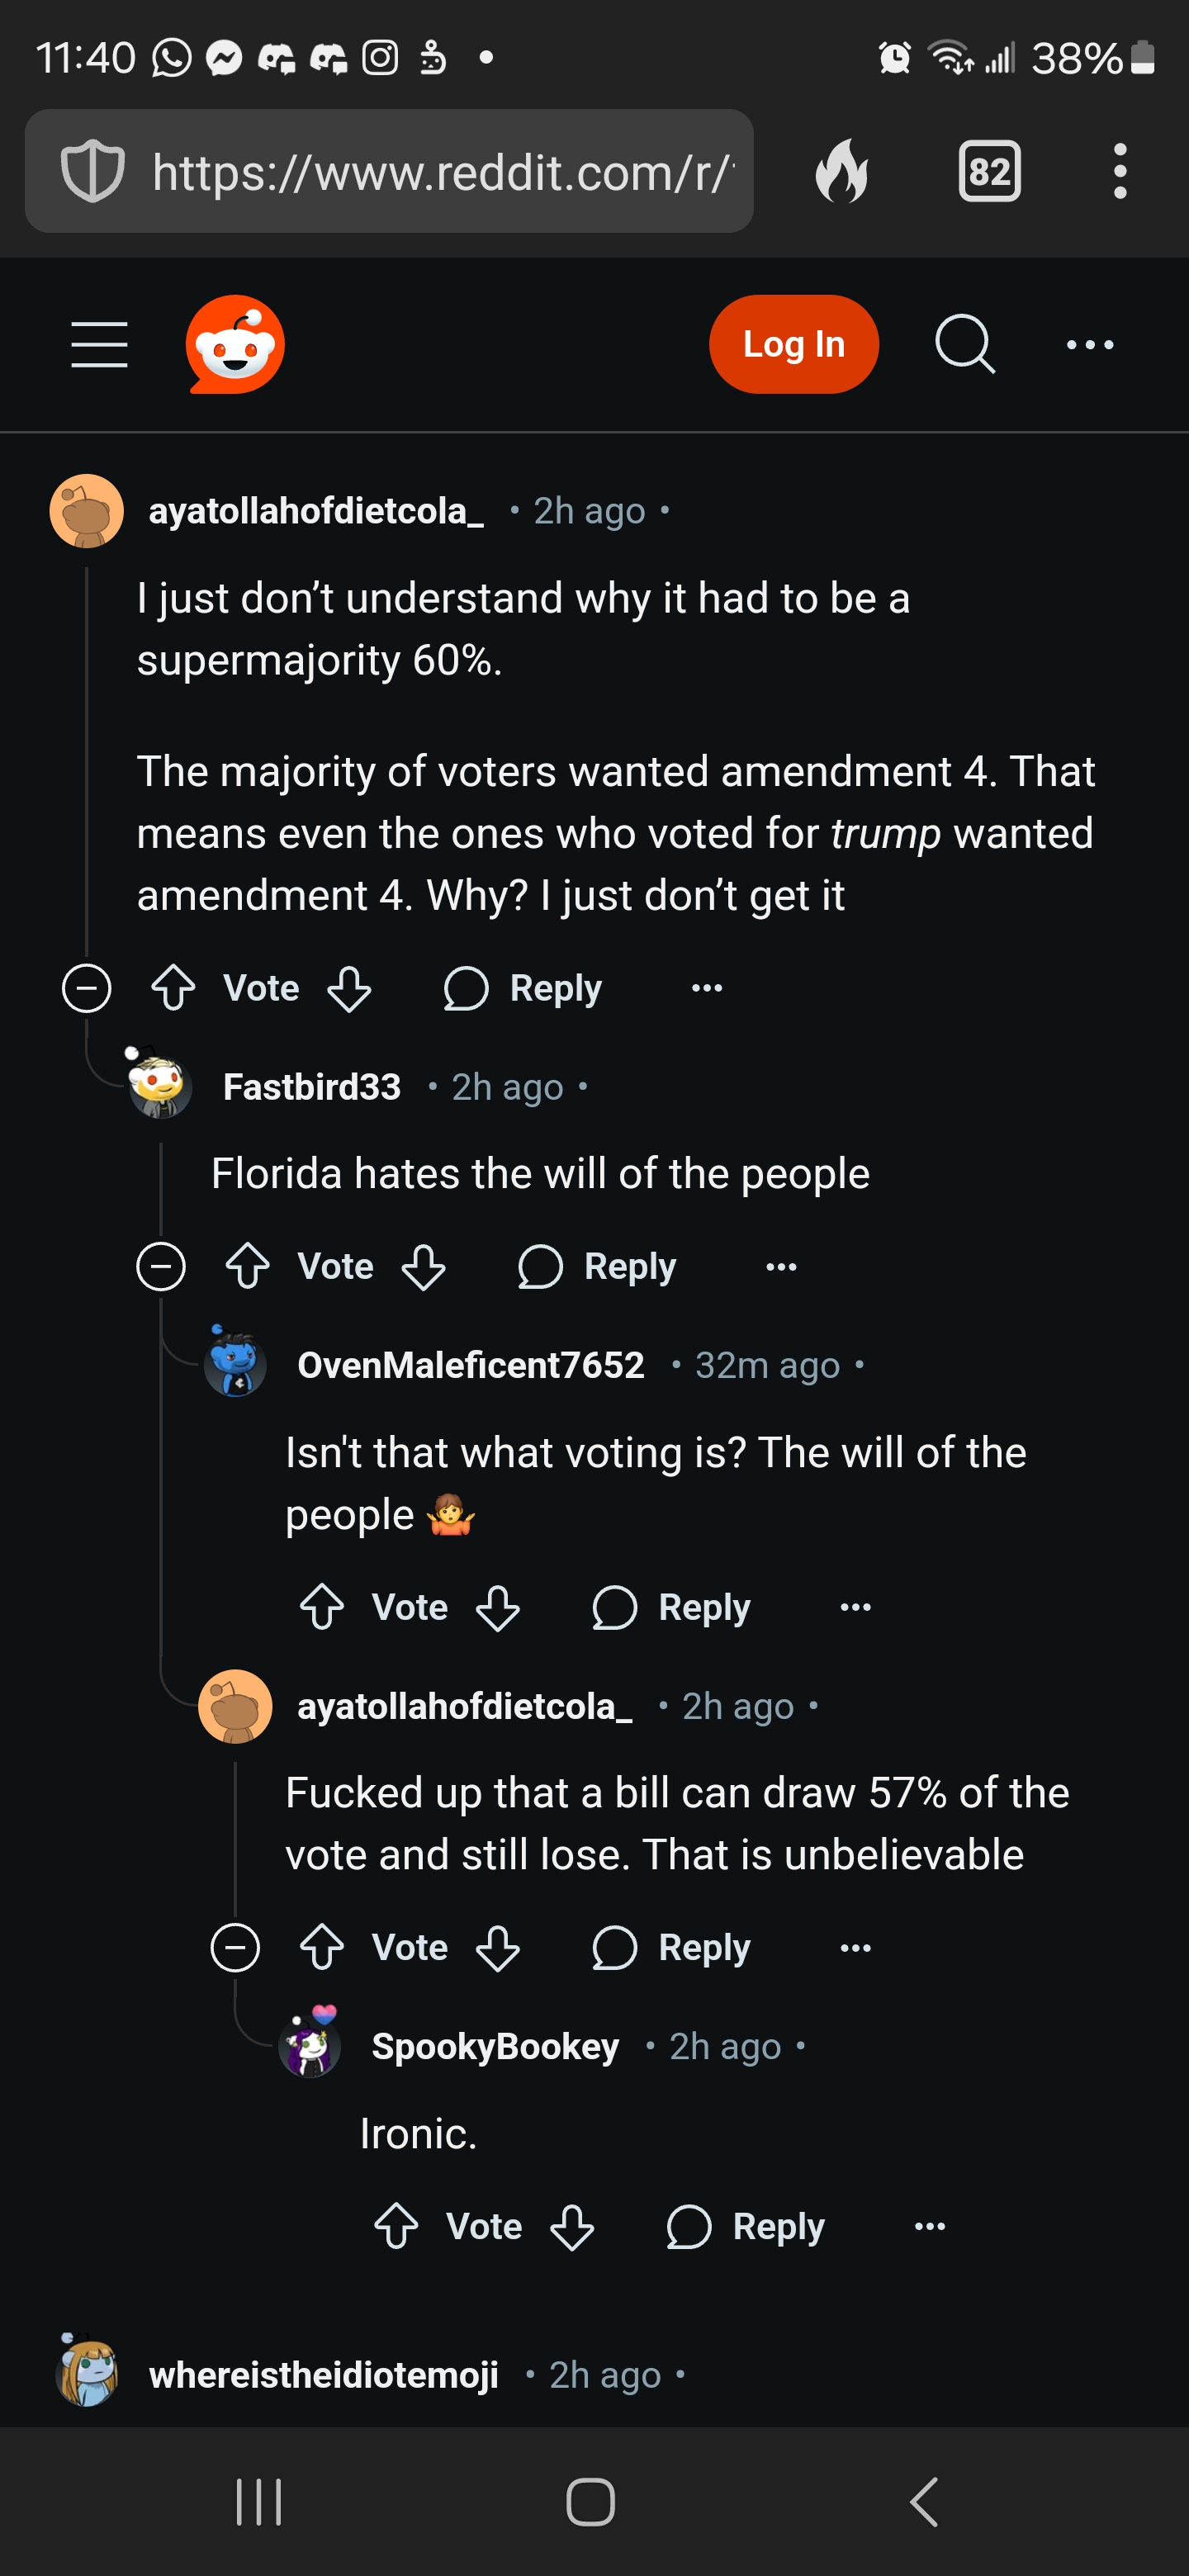Open Reddit search magnifier icon
The width and height of the screenshot is (1189, 2576).
click(x=964, y=344)
